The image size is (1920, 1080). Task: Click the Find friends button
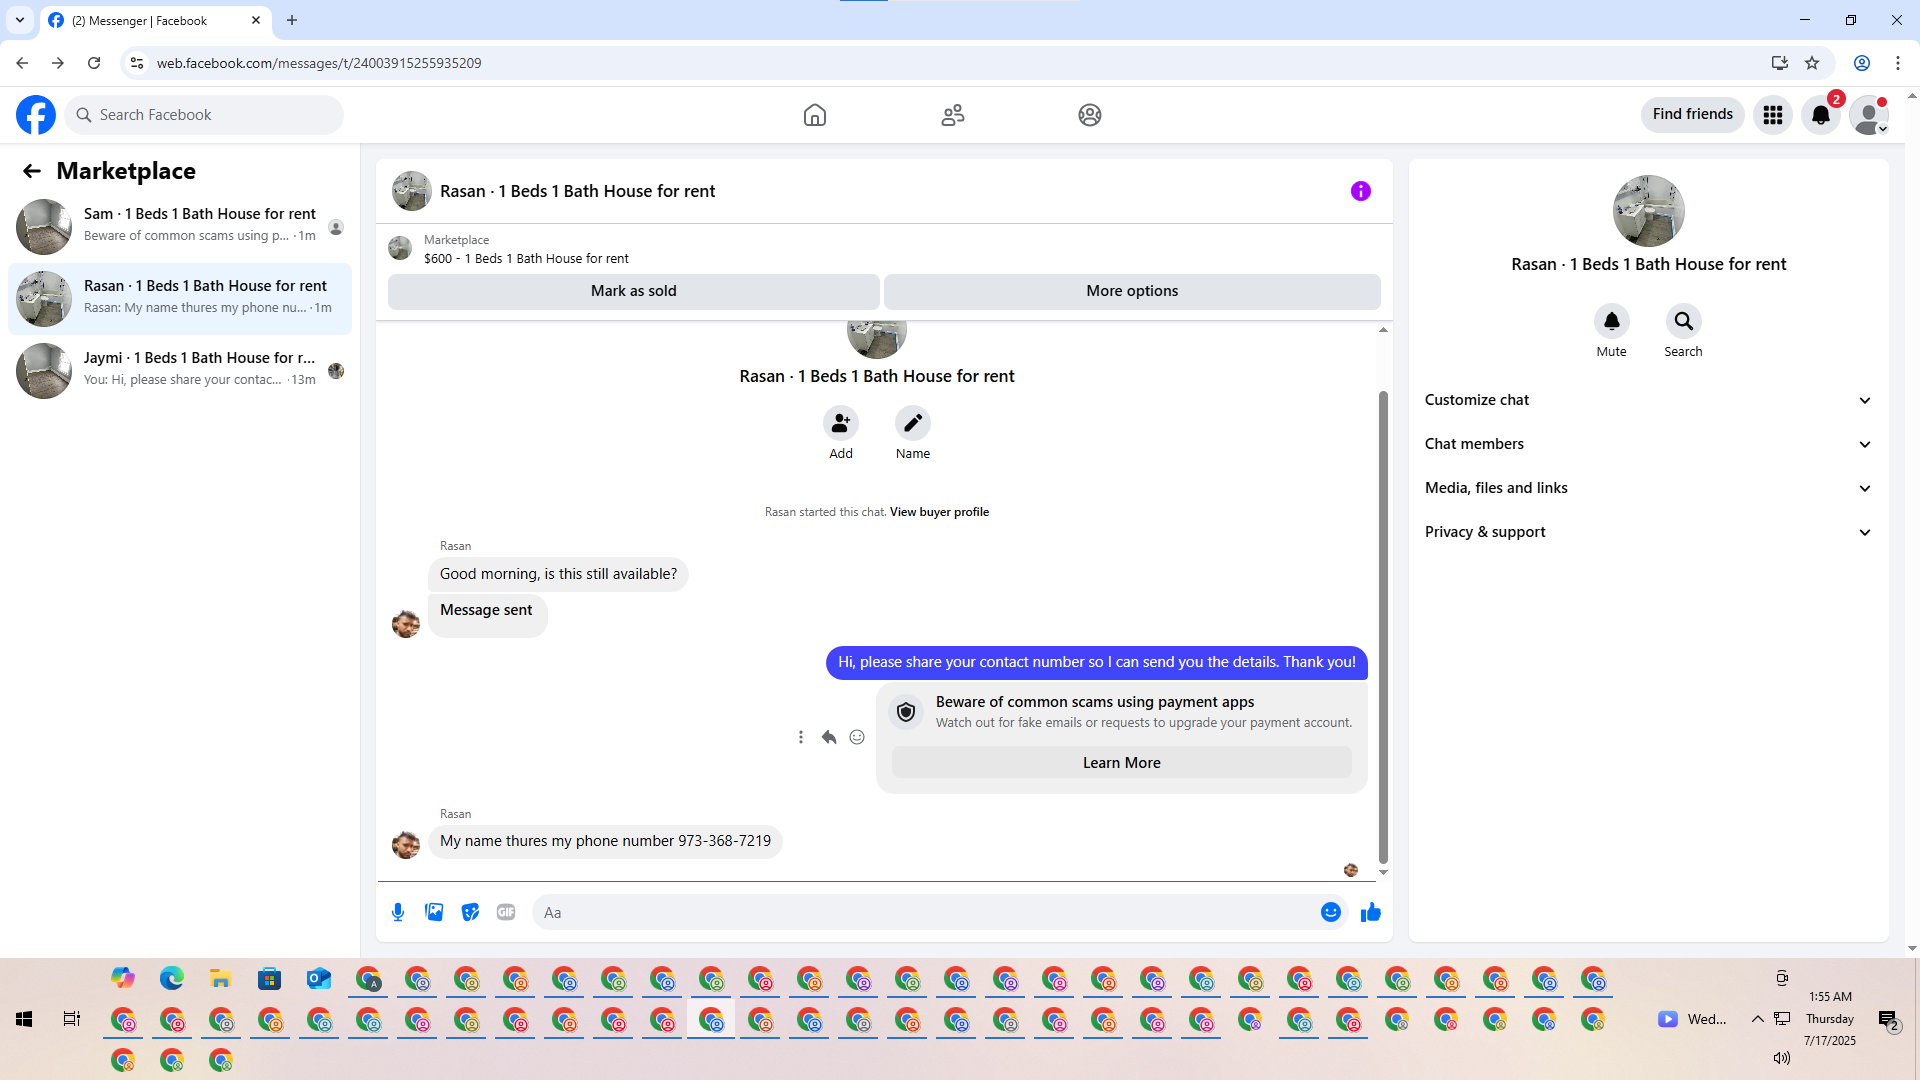coord(1692,115)
